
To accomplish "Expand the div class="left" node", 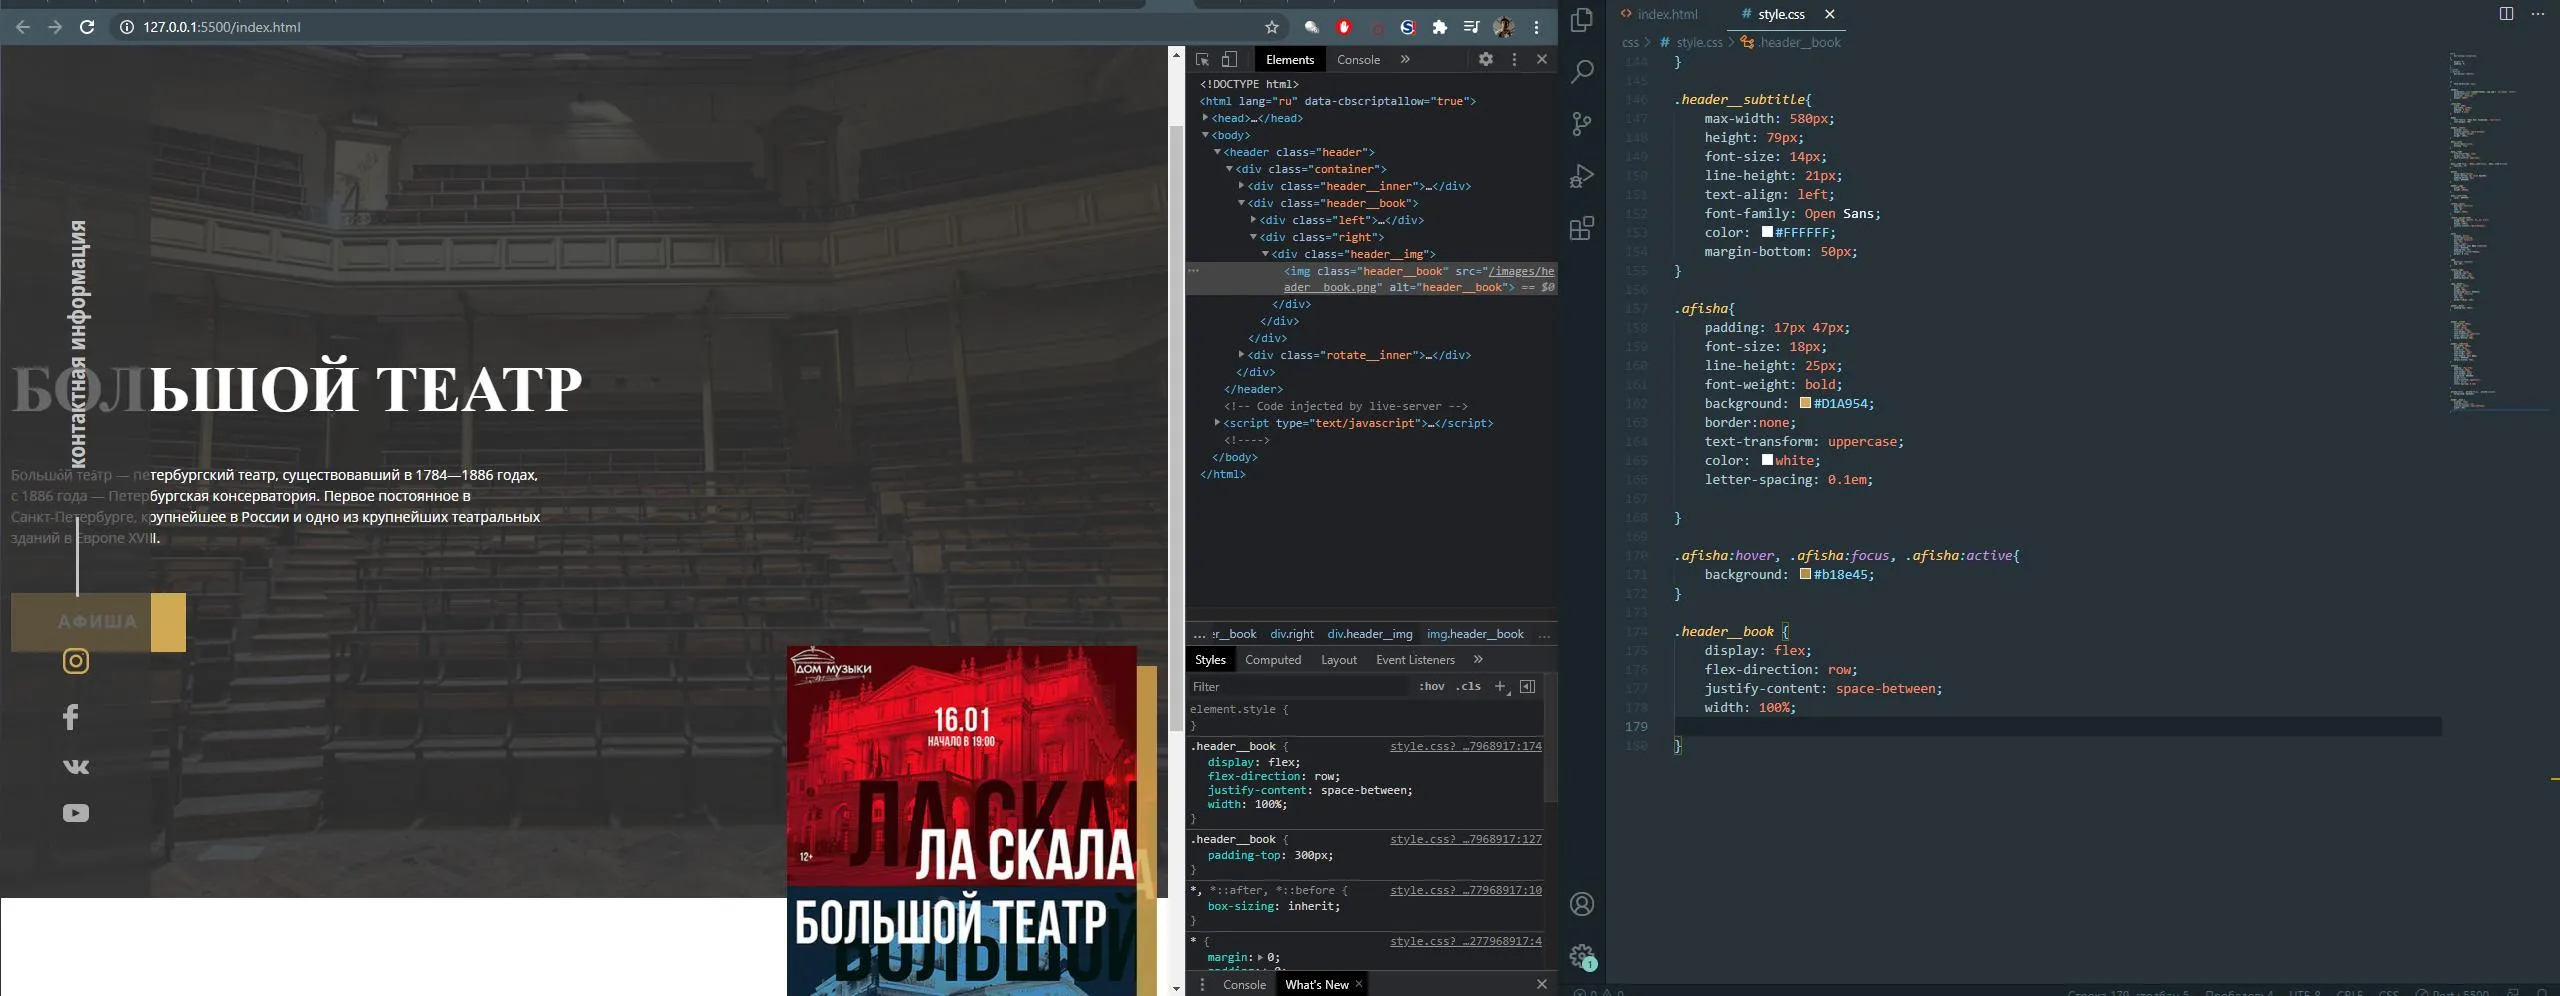I will click(1254, 220).
